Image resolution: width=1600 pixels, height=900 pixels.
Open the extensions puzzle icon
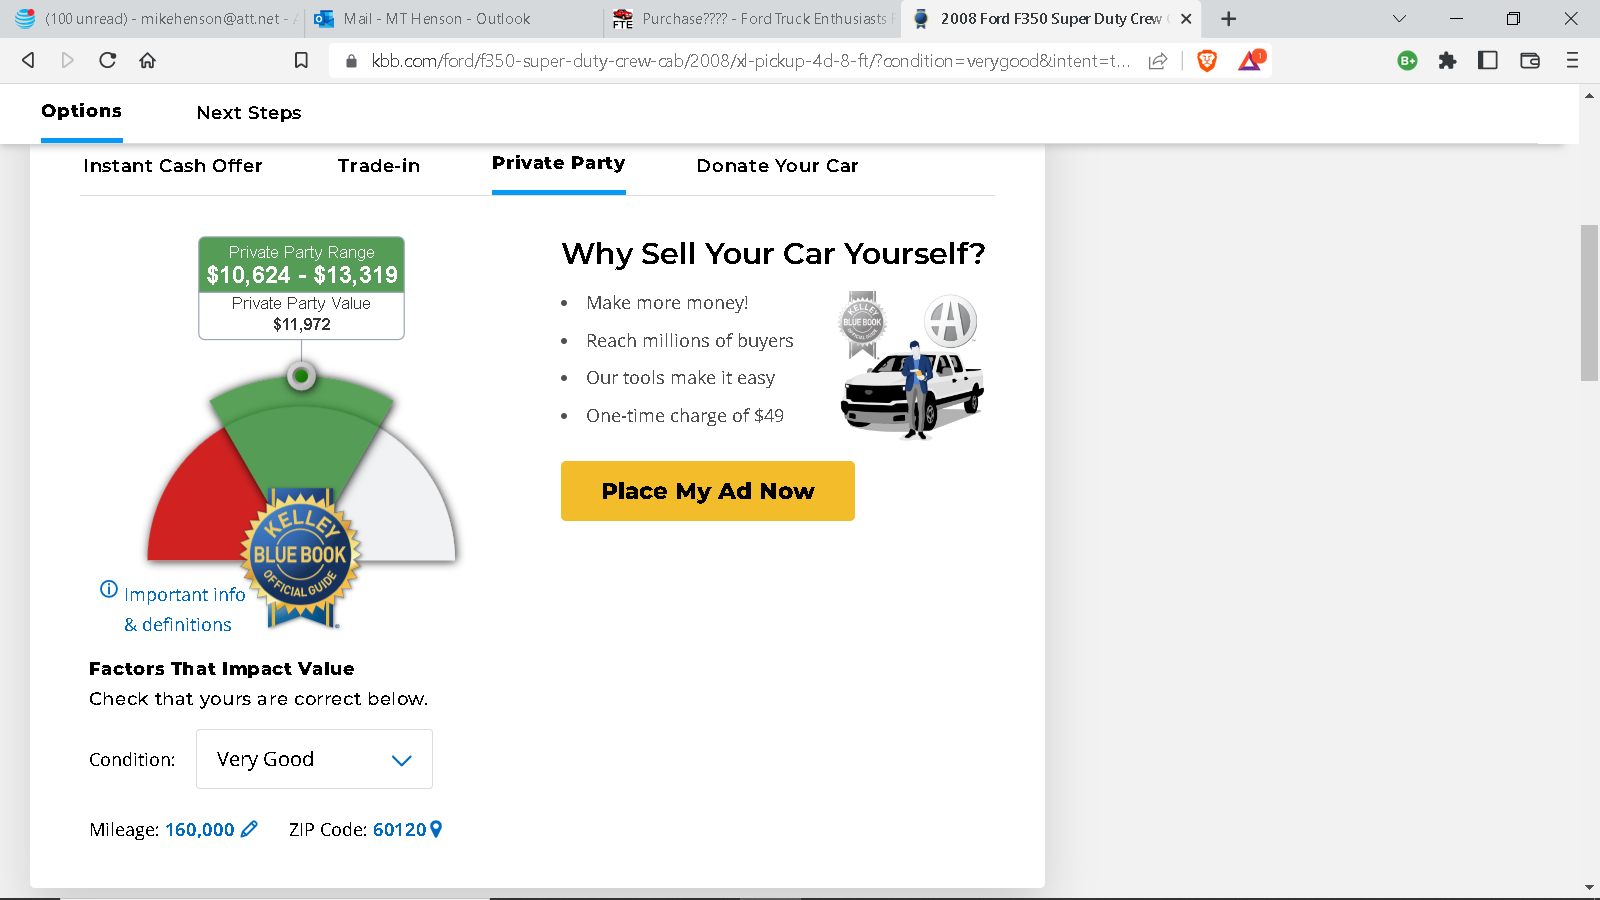click(1448, 60)
